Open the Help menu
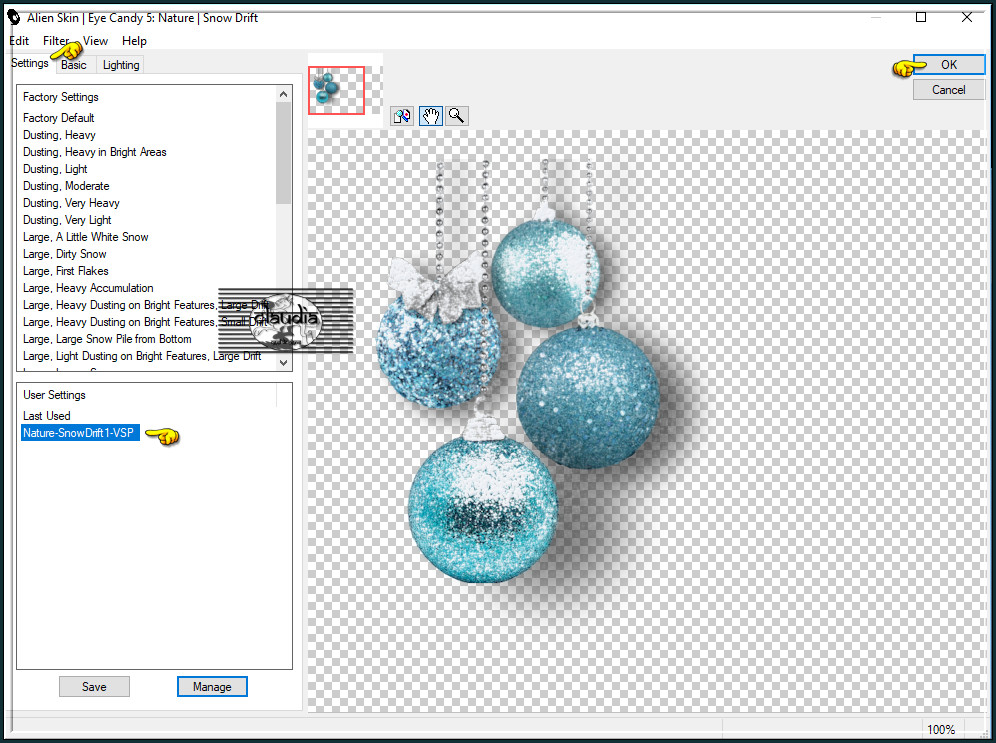Image resolution: width=996 pixels, height=743 pixels. tap(134, 41)
